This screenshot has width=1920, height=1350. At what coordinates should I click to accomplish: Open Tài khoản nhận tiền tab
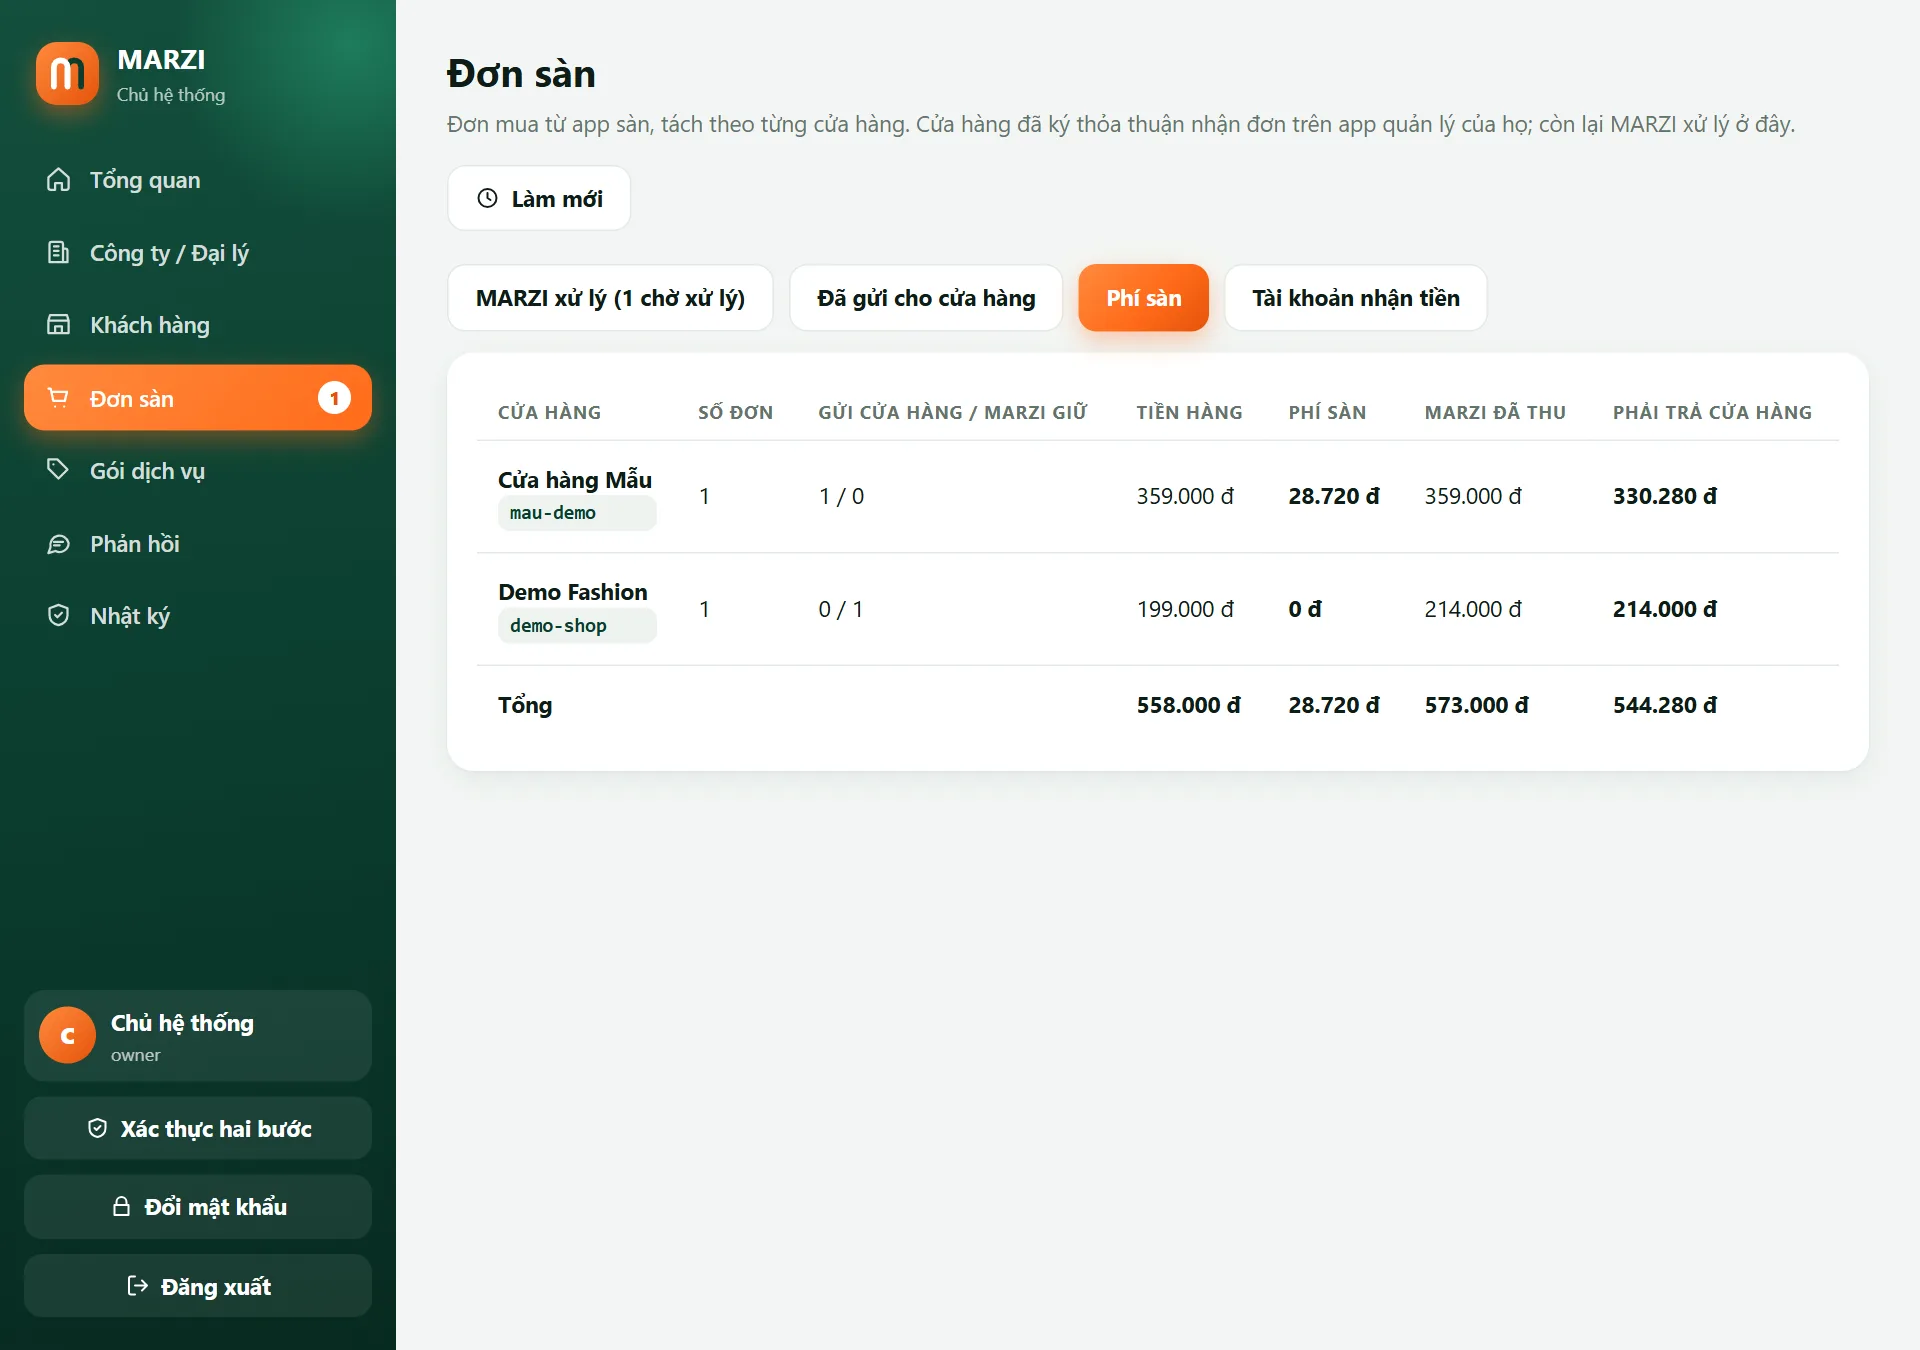(x=1355, y=298)
